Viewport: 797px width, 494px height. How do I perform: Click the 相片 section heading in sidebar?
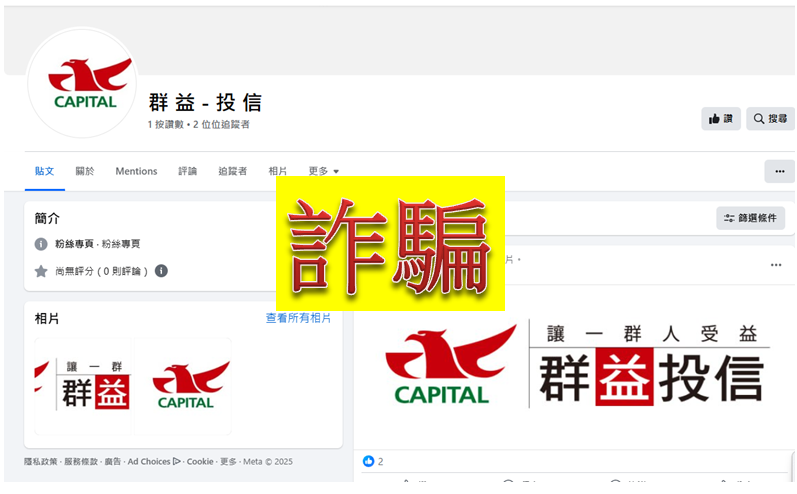(x=47, y=319)
